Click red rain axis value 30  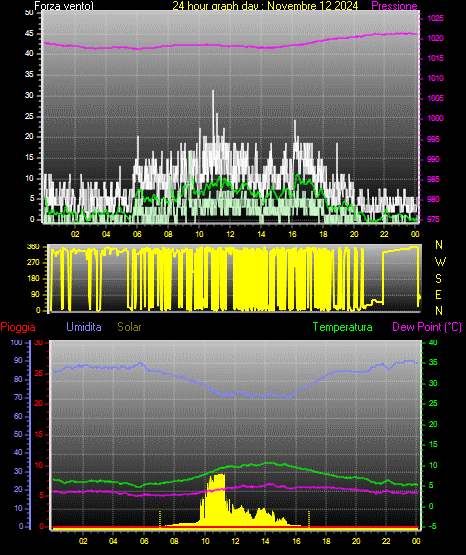(x=39, y=343)
